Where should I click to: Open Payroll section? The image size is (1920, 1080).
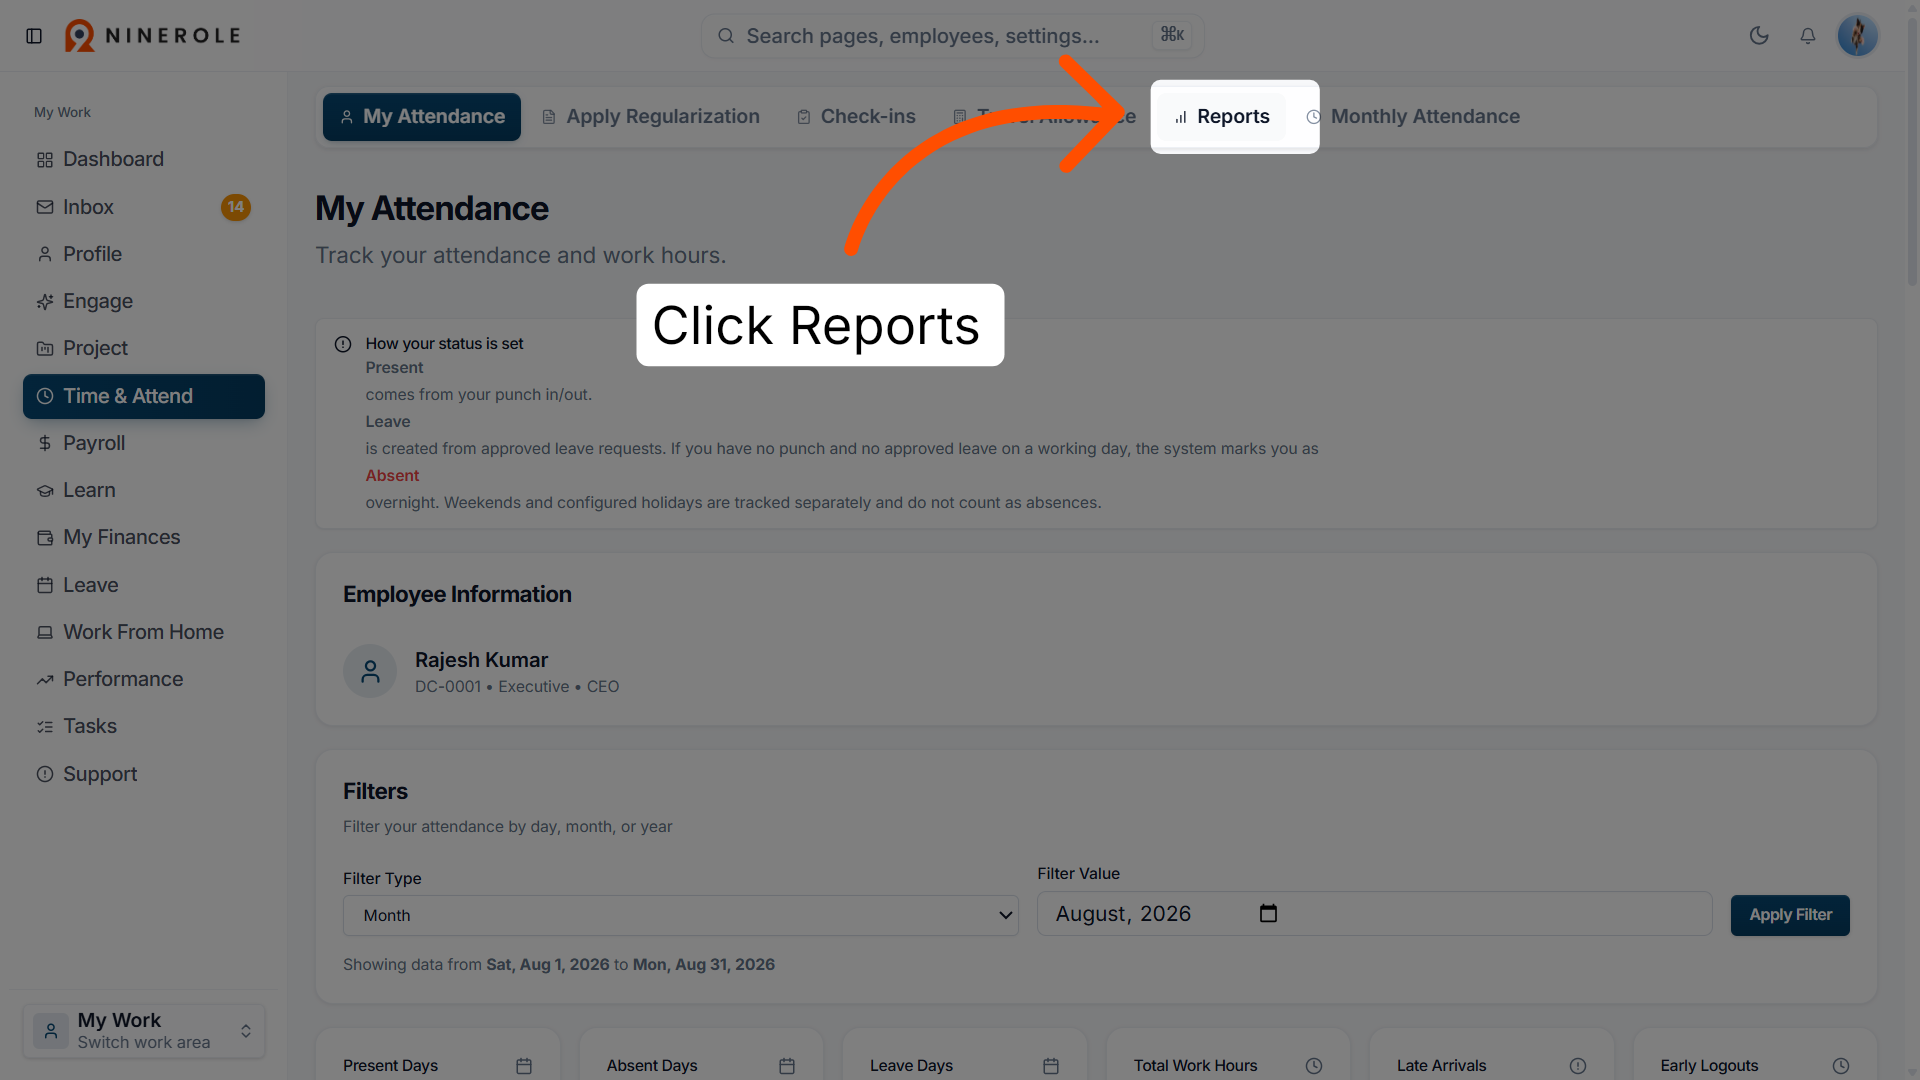coord(144,443)
